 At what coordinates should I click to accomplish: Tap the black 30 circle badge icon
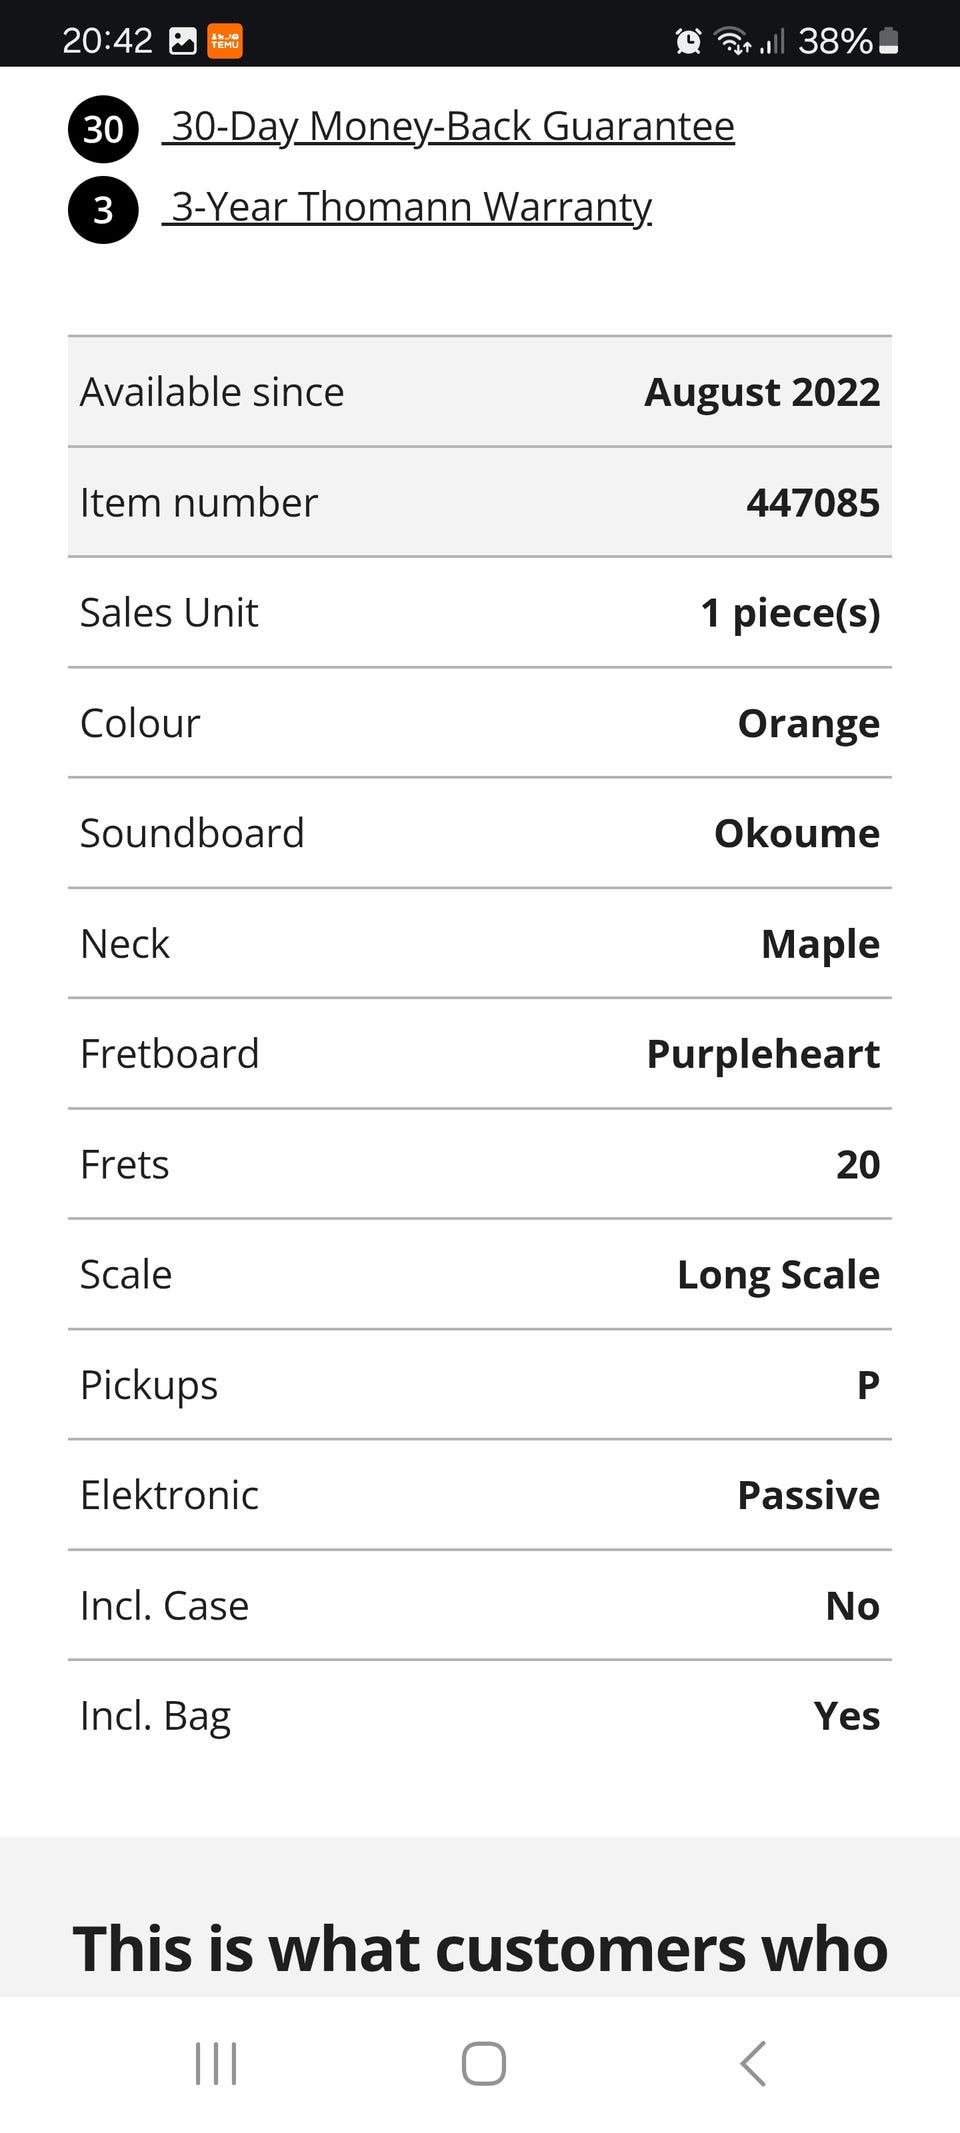pos(103,129)
